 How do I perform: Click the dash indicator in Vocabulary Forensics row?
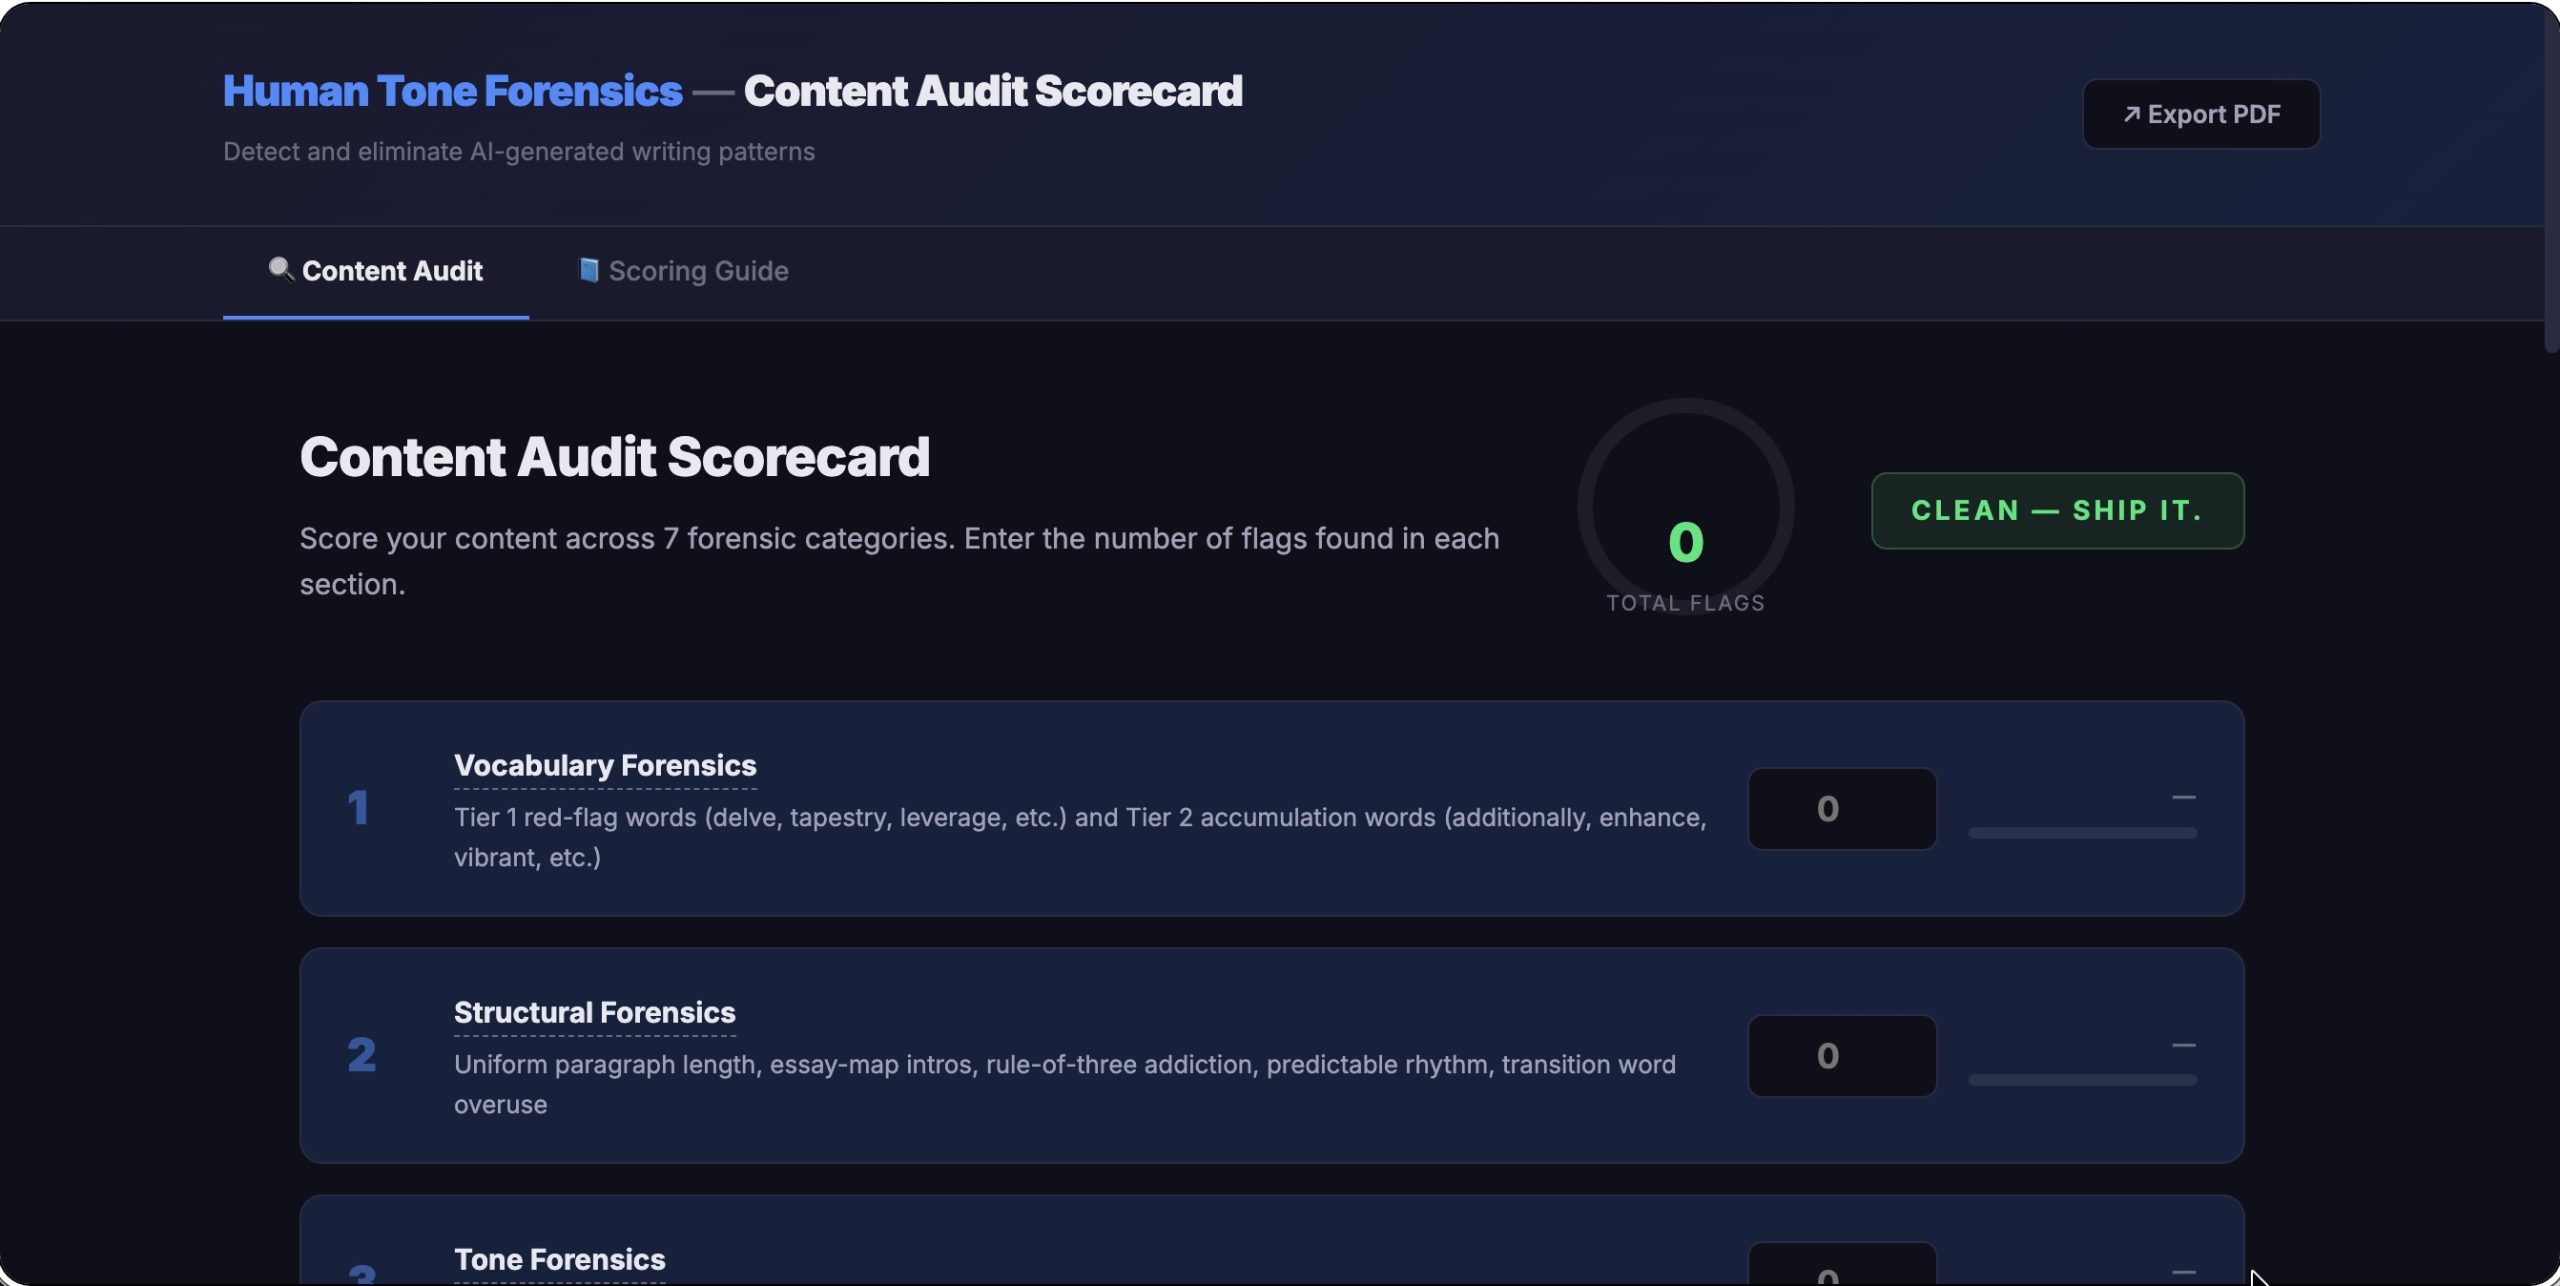[x=2183, y=797]
